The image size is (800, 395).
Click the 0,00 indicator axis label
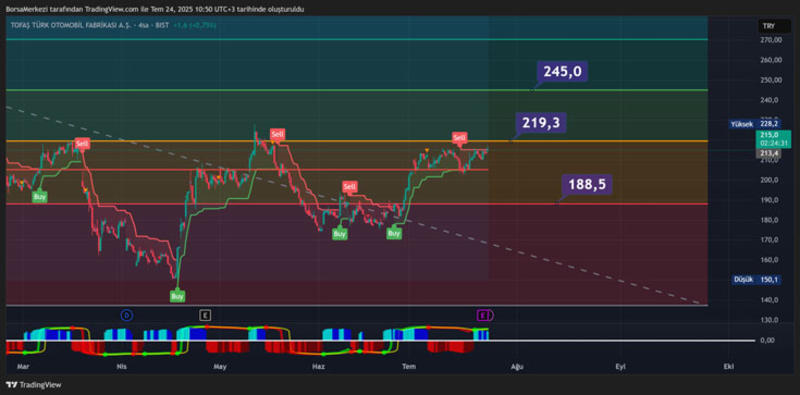click(767, 340)
